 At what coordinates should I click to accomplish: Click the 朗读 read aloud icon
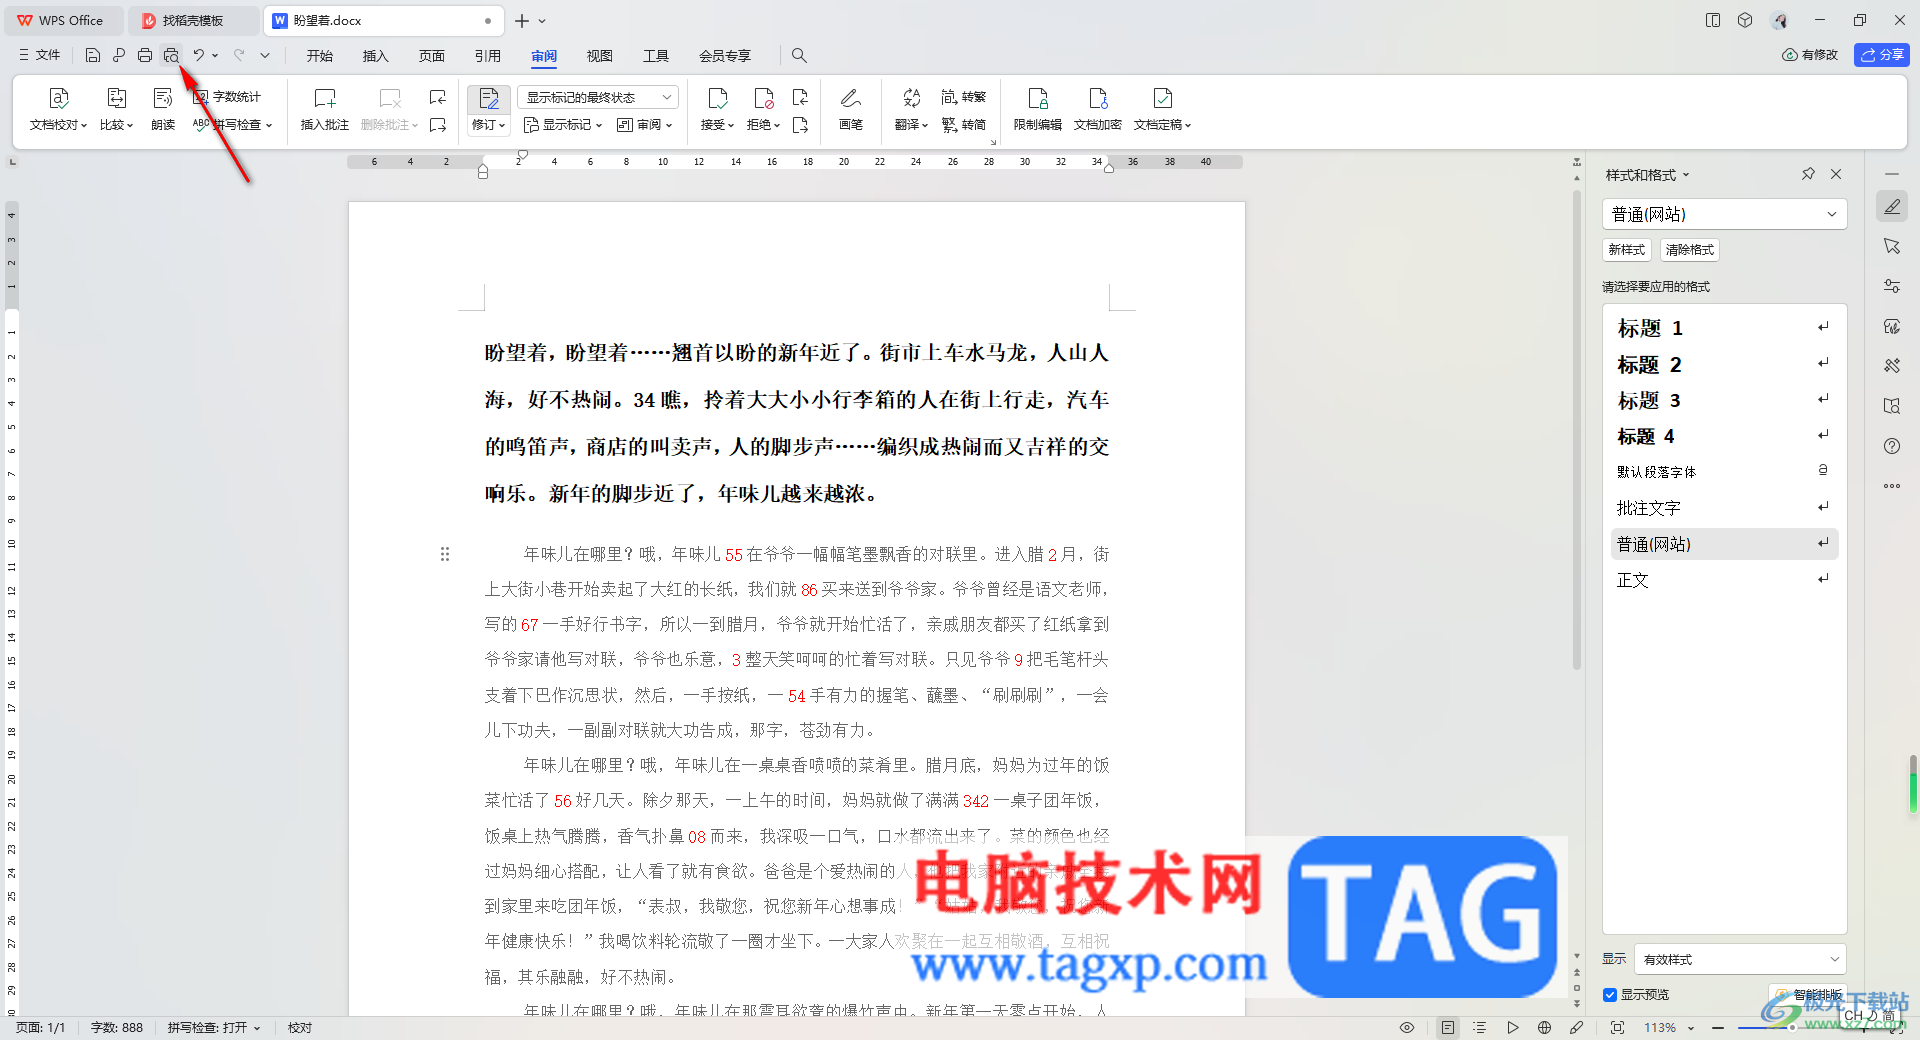pyautogui.click(x=163, y=110)
